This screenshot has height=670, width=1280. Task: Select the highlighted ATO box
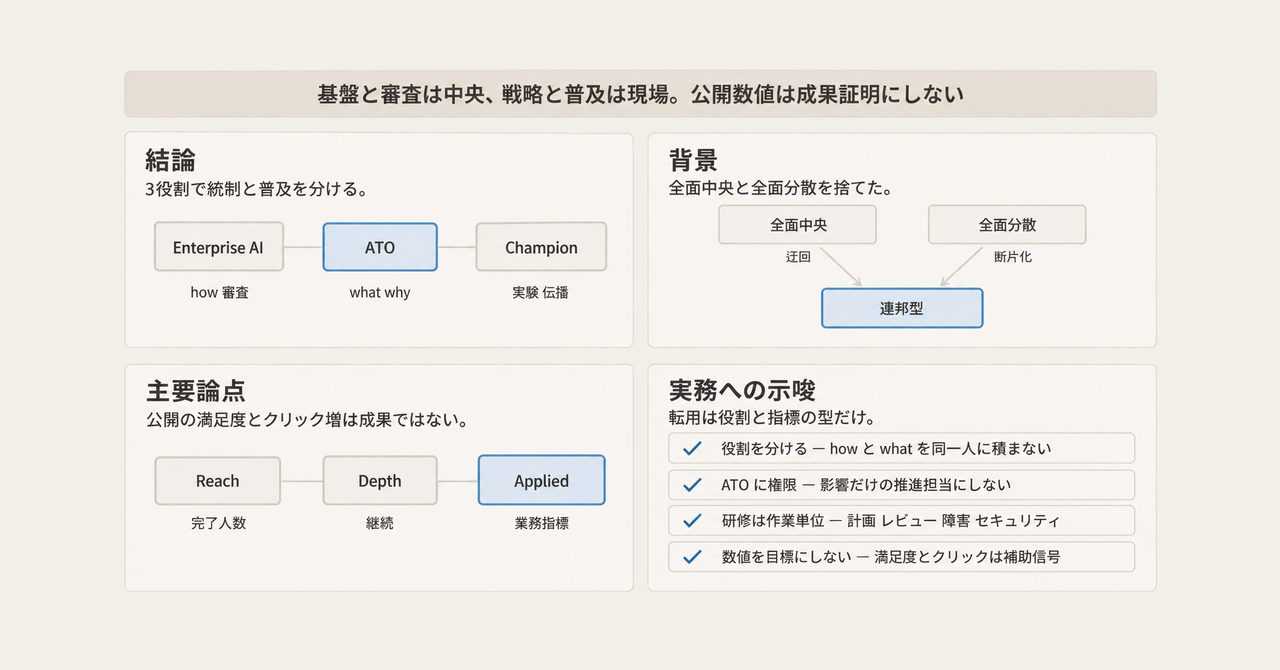tap(380, 247)
